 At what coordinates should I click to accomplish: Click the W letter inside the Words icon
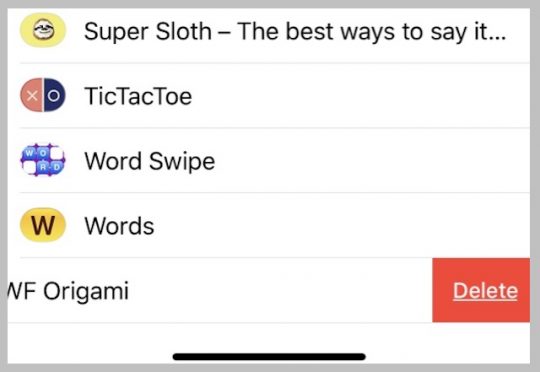[43, 226]
